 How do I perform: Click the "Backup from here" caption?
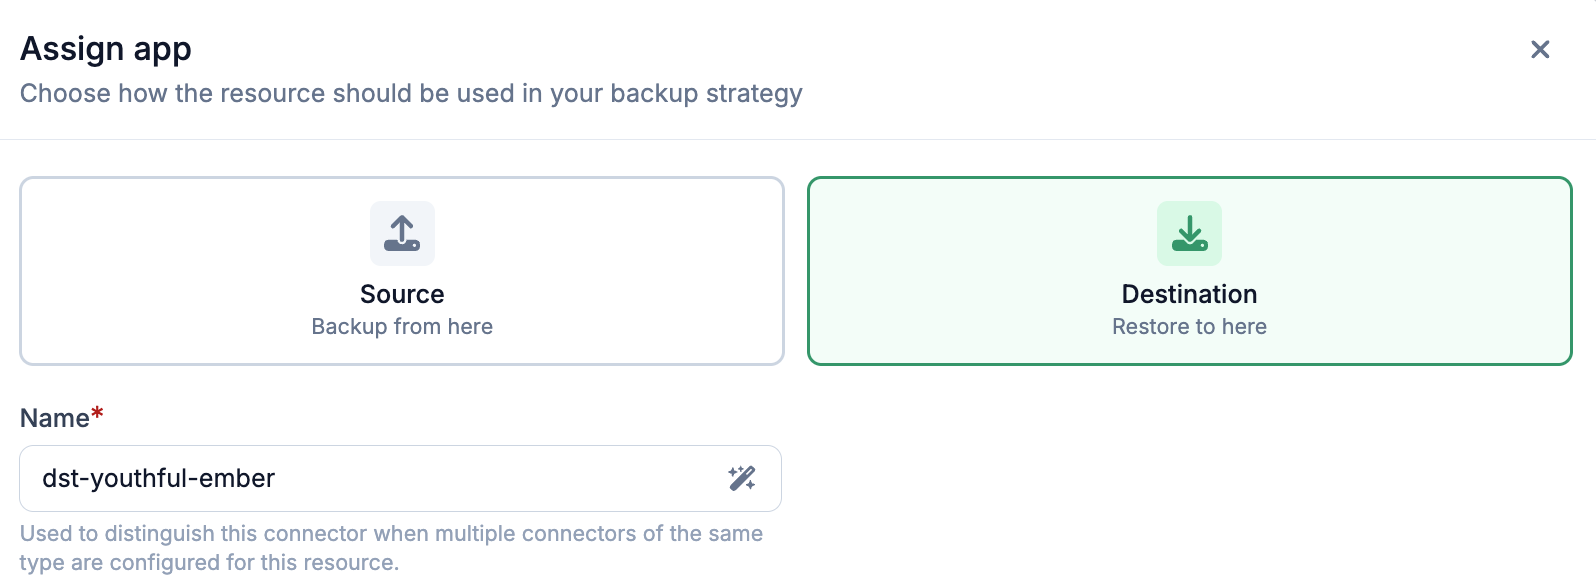point(402,327)
